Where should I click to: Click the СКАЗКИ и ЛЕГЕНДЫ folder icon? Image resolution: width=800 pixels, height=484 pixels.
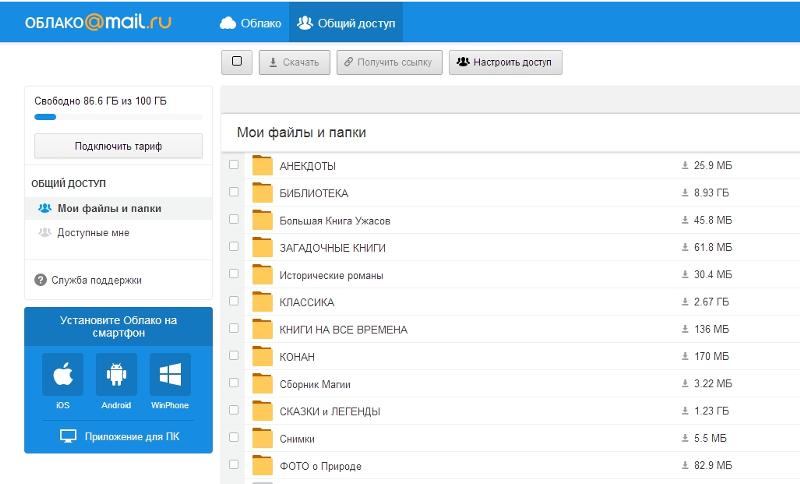click(263, 411)
